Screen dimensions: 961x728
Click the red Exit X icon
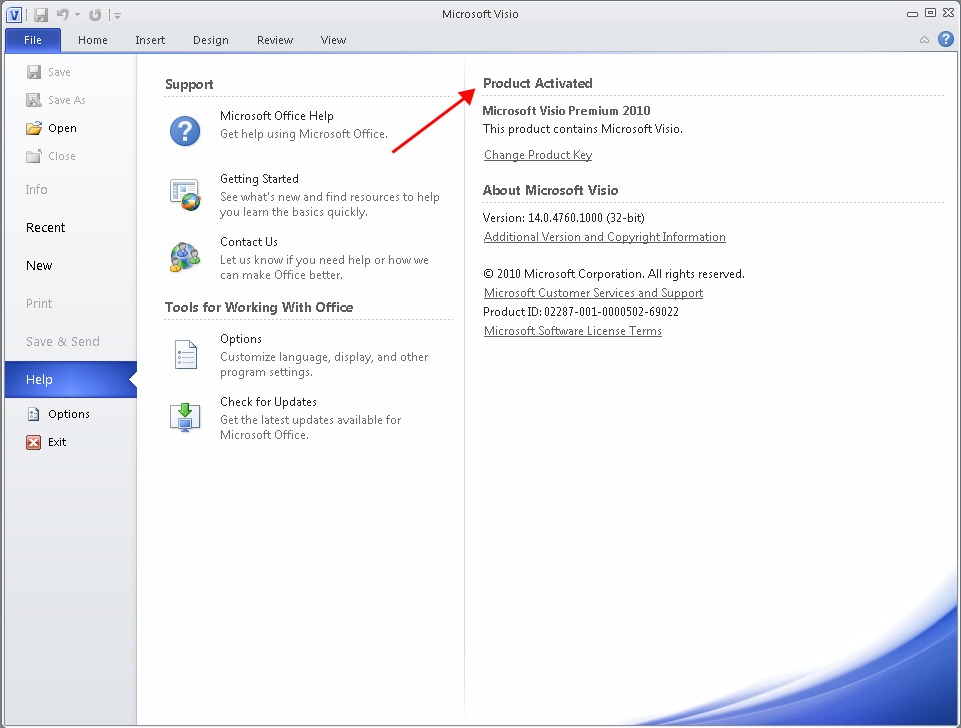click(x=34, y=442)
